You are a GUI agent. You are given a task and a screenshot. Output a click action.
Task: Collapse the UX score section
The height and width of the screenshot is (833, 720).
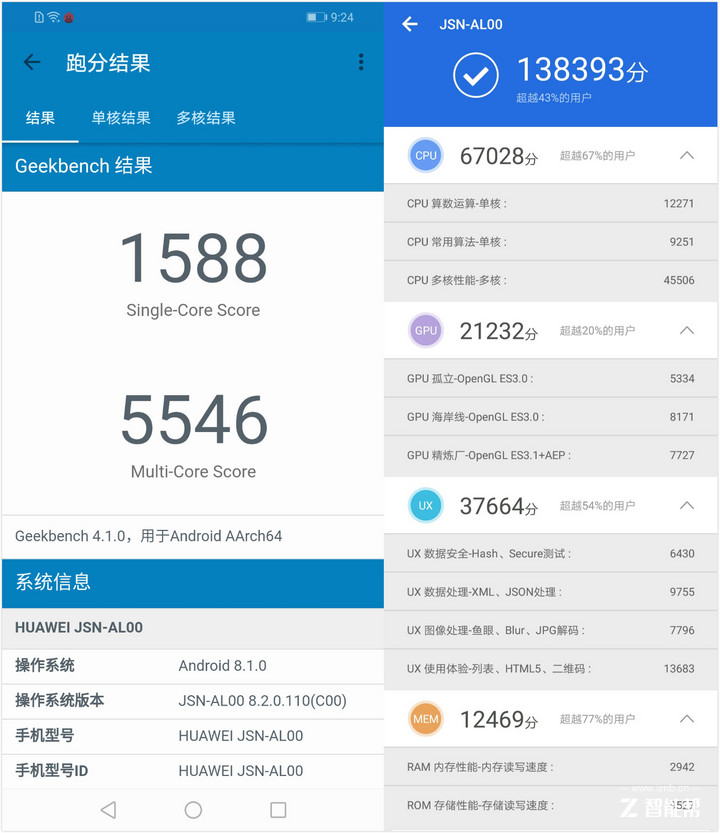point(687,506)
